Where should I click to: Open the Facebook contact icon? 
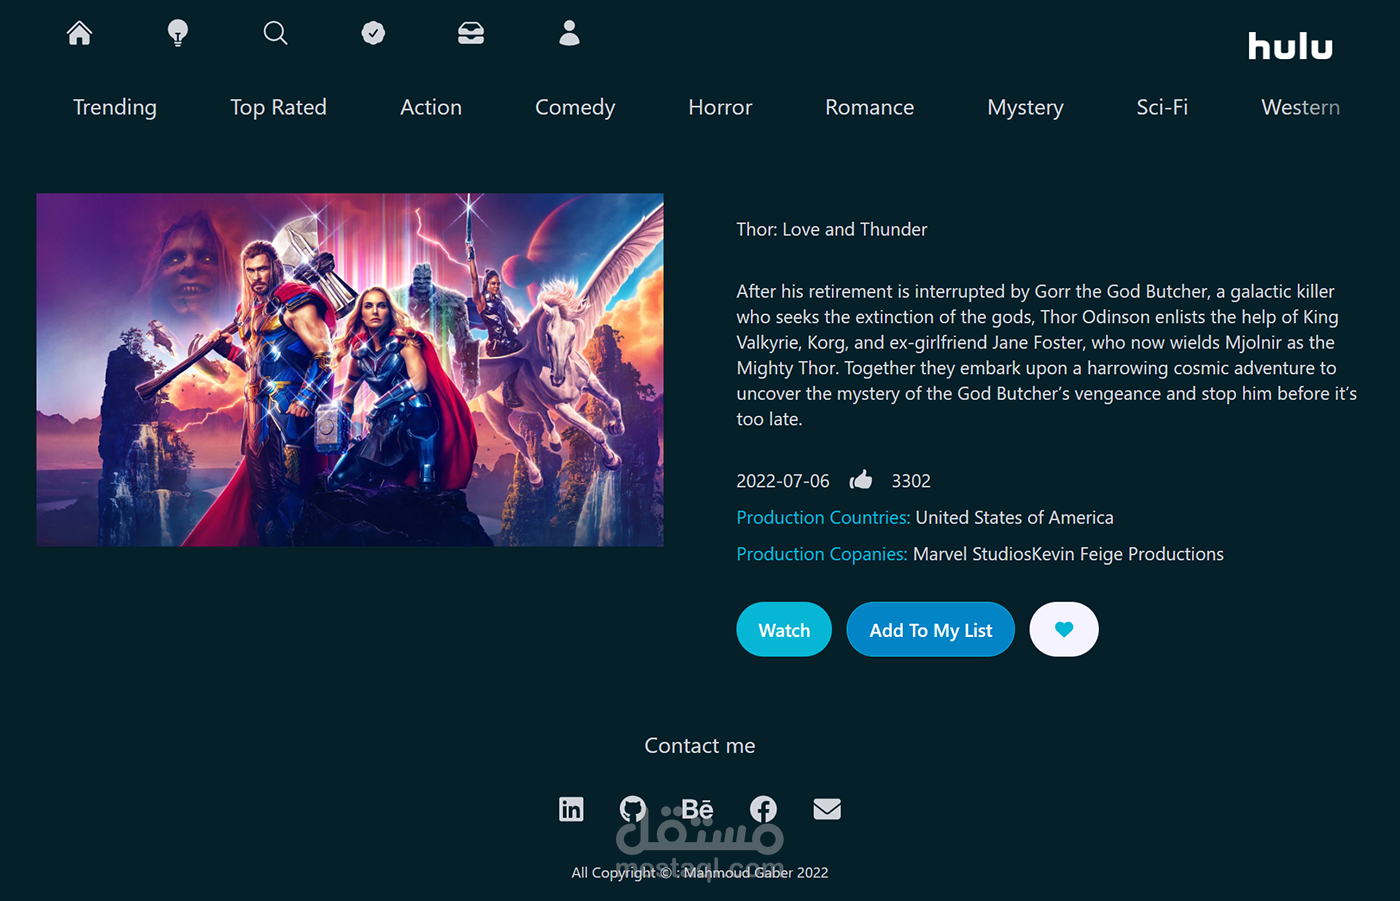(x=763, y=808)
